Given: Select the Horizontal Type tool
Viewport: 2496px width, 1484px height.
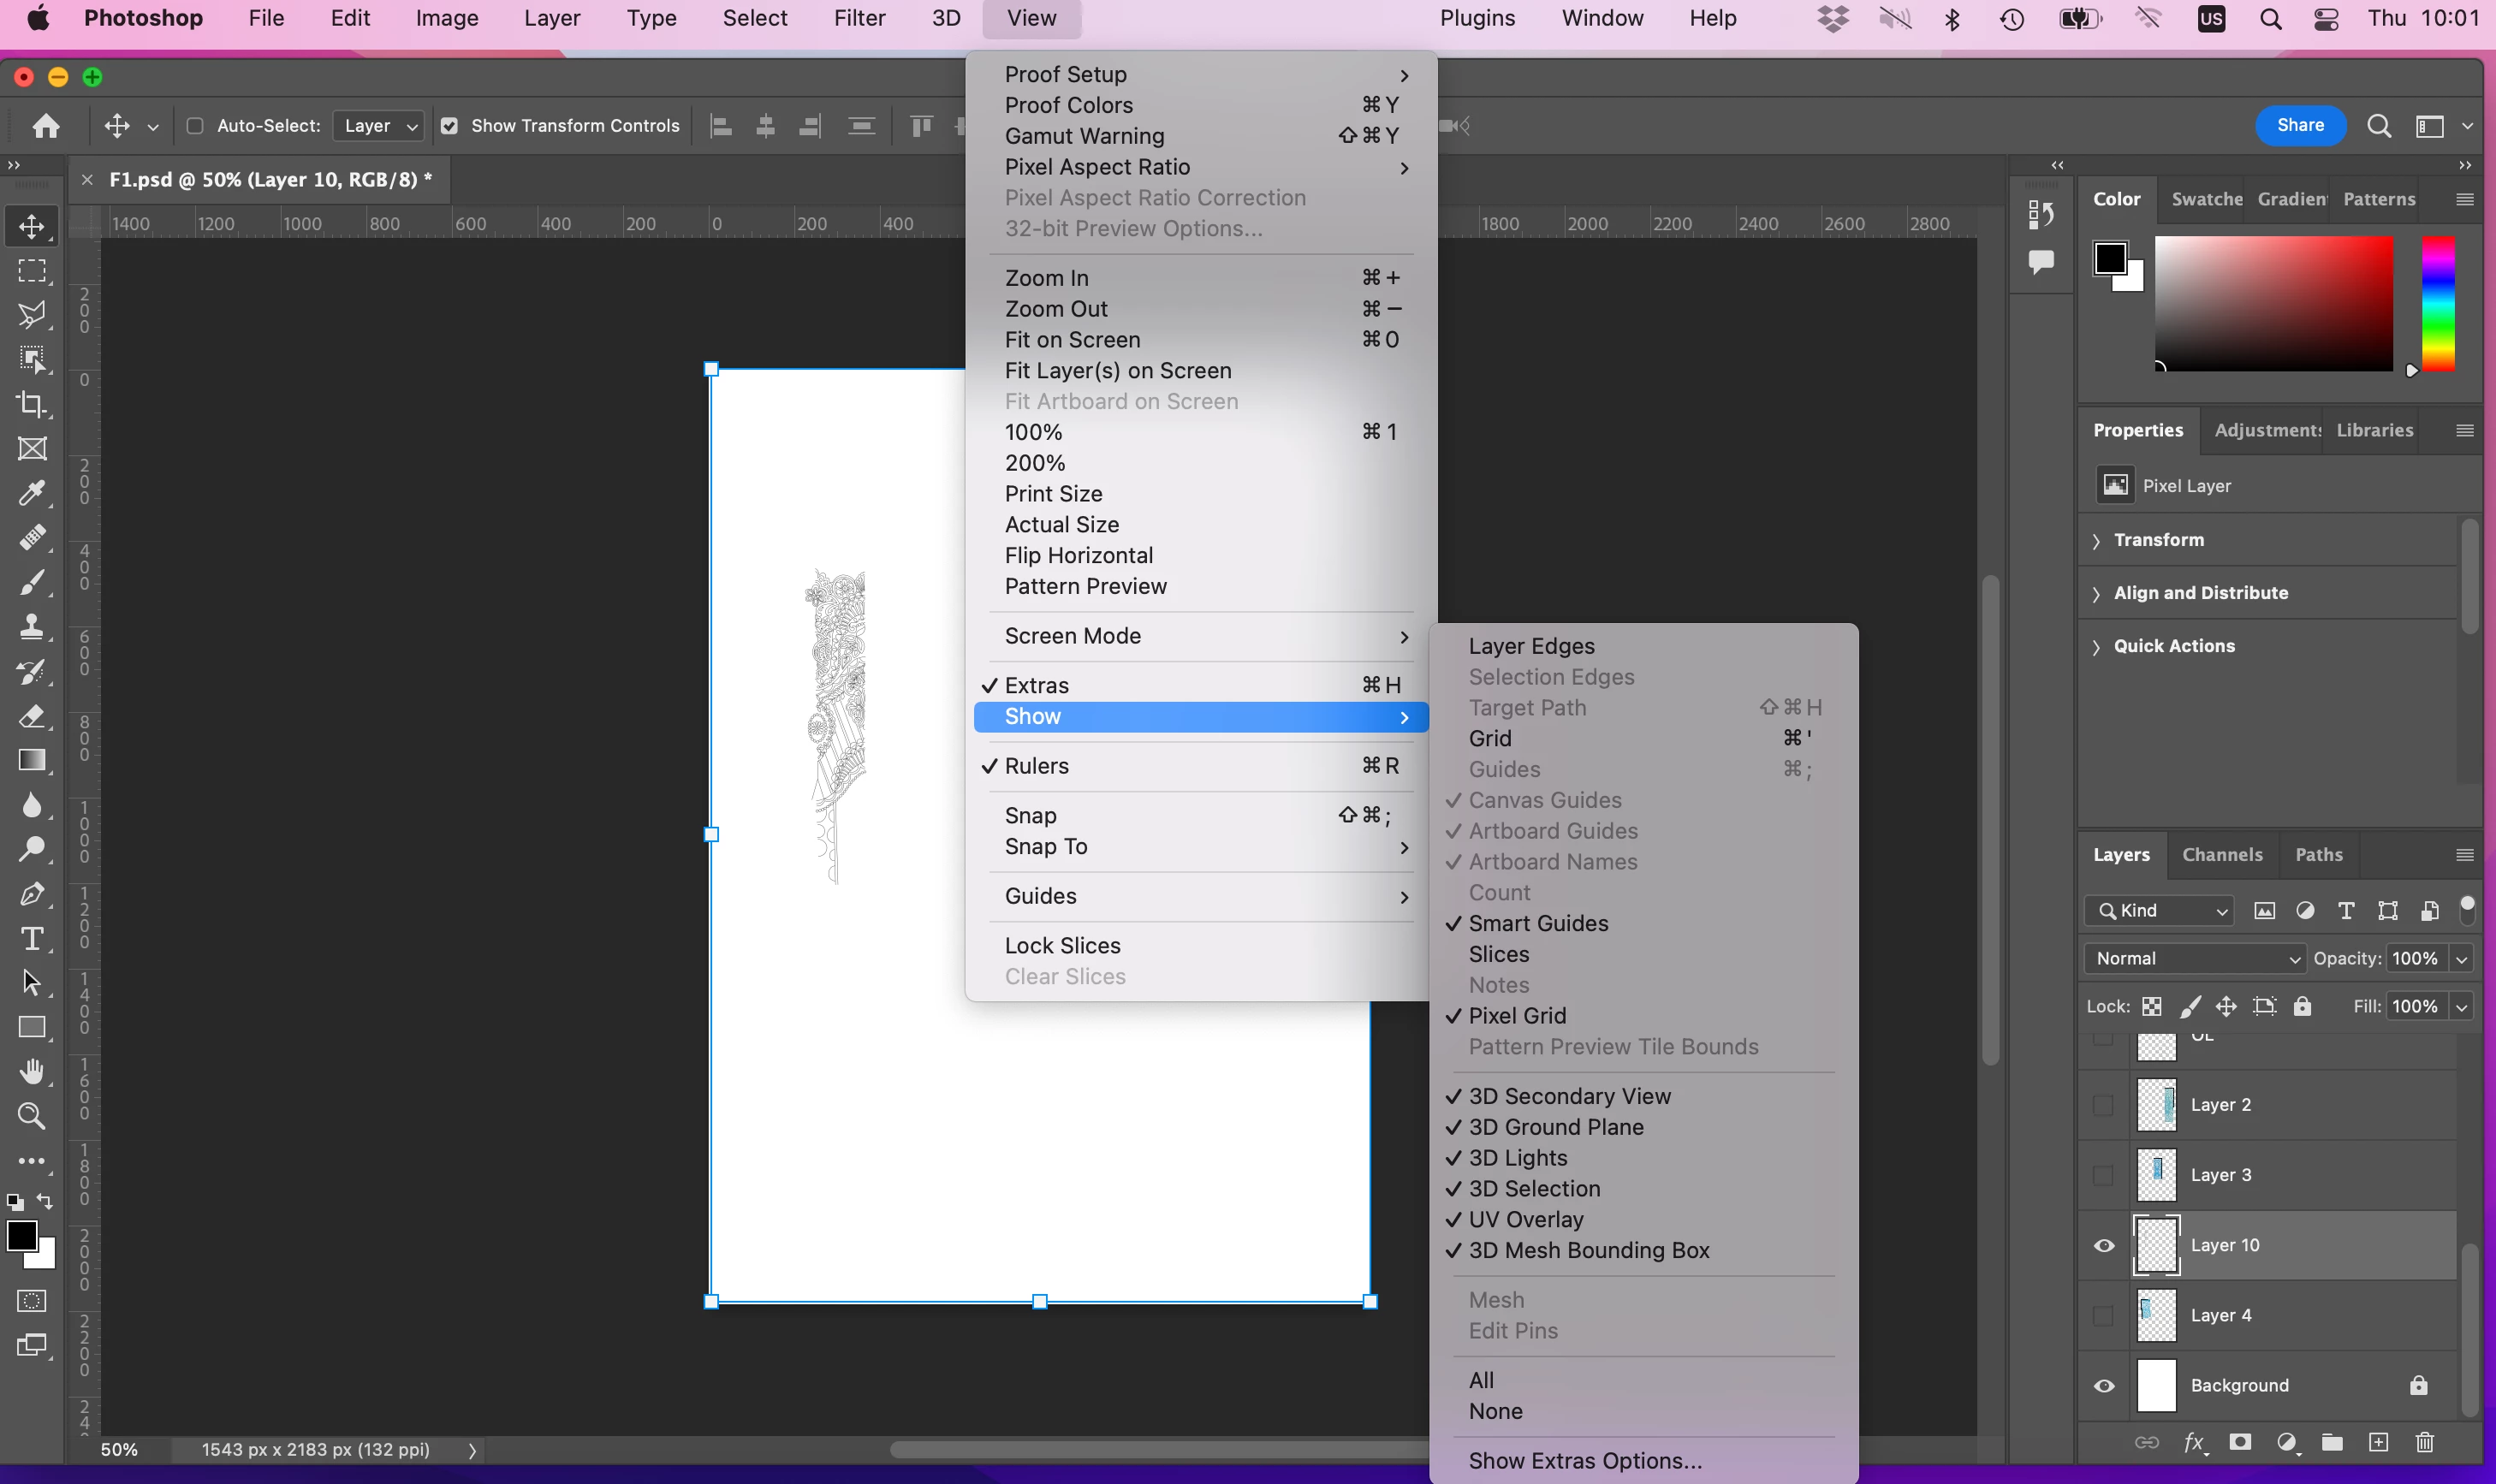Looking at the screenshot, I should pos(32,939).
